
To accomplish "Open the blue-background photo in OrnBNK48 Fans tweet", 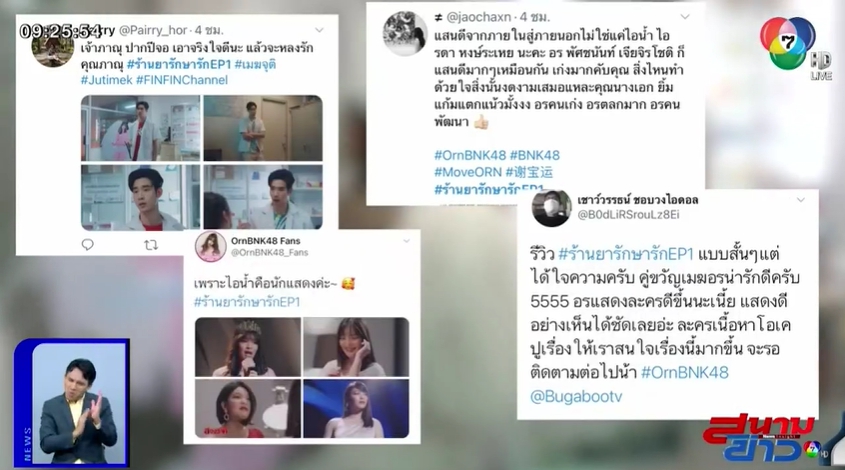I will click(356, 408).
